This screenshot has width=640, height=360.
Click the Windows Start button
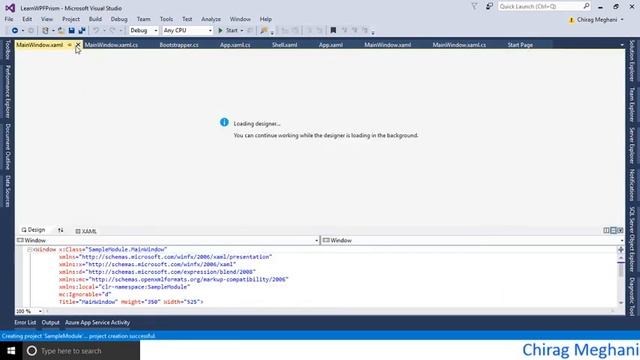coord(11,351)
